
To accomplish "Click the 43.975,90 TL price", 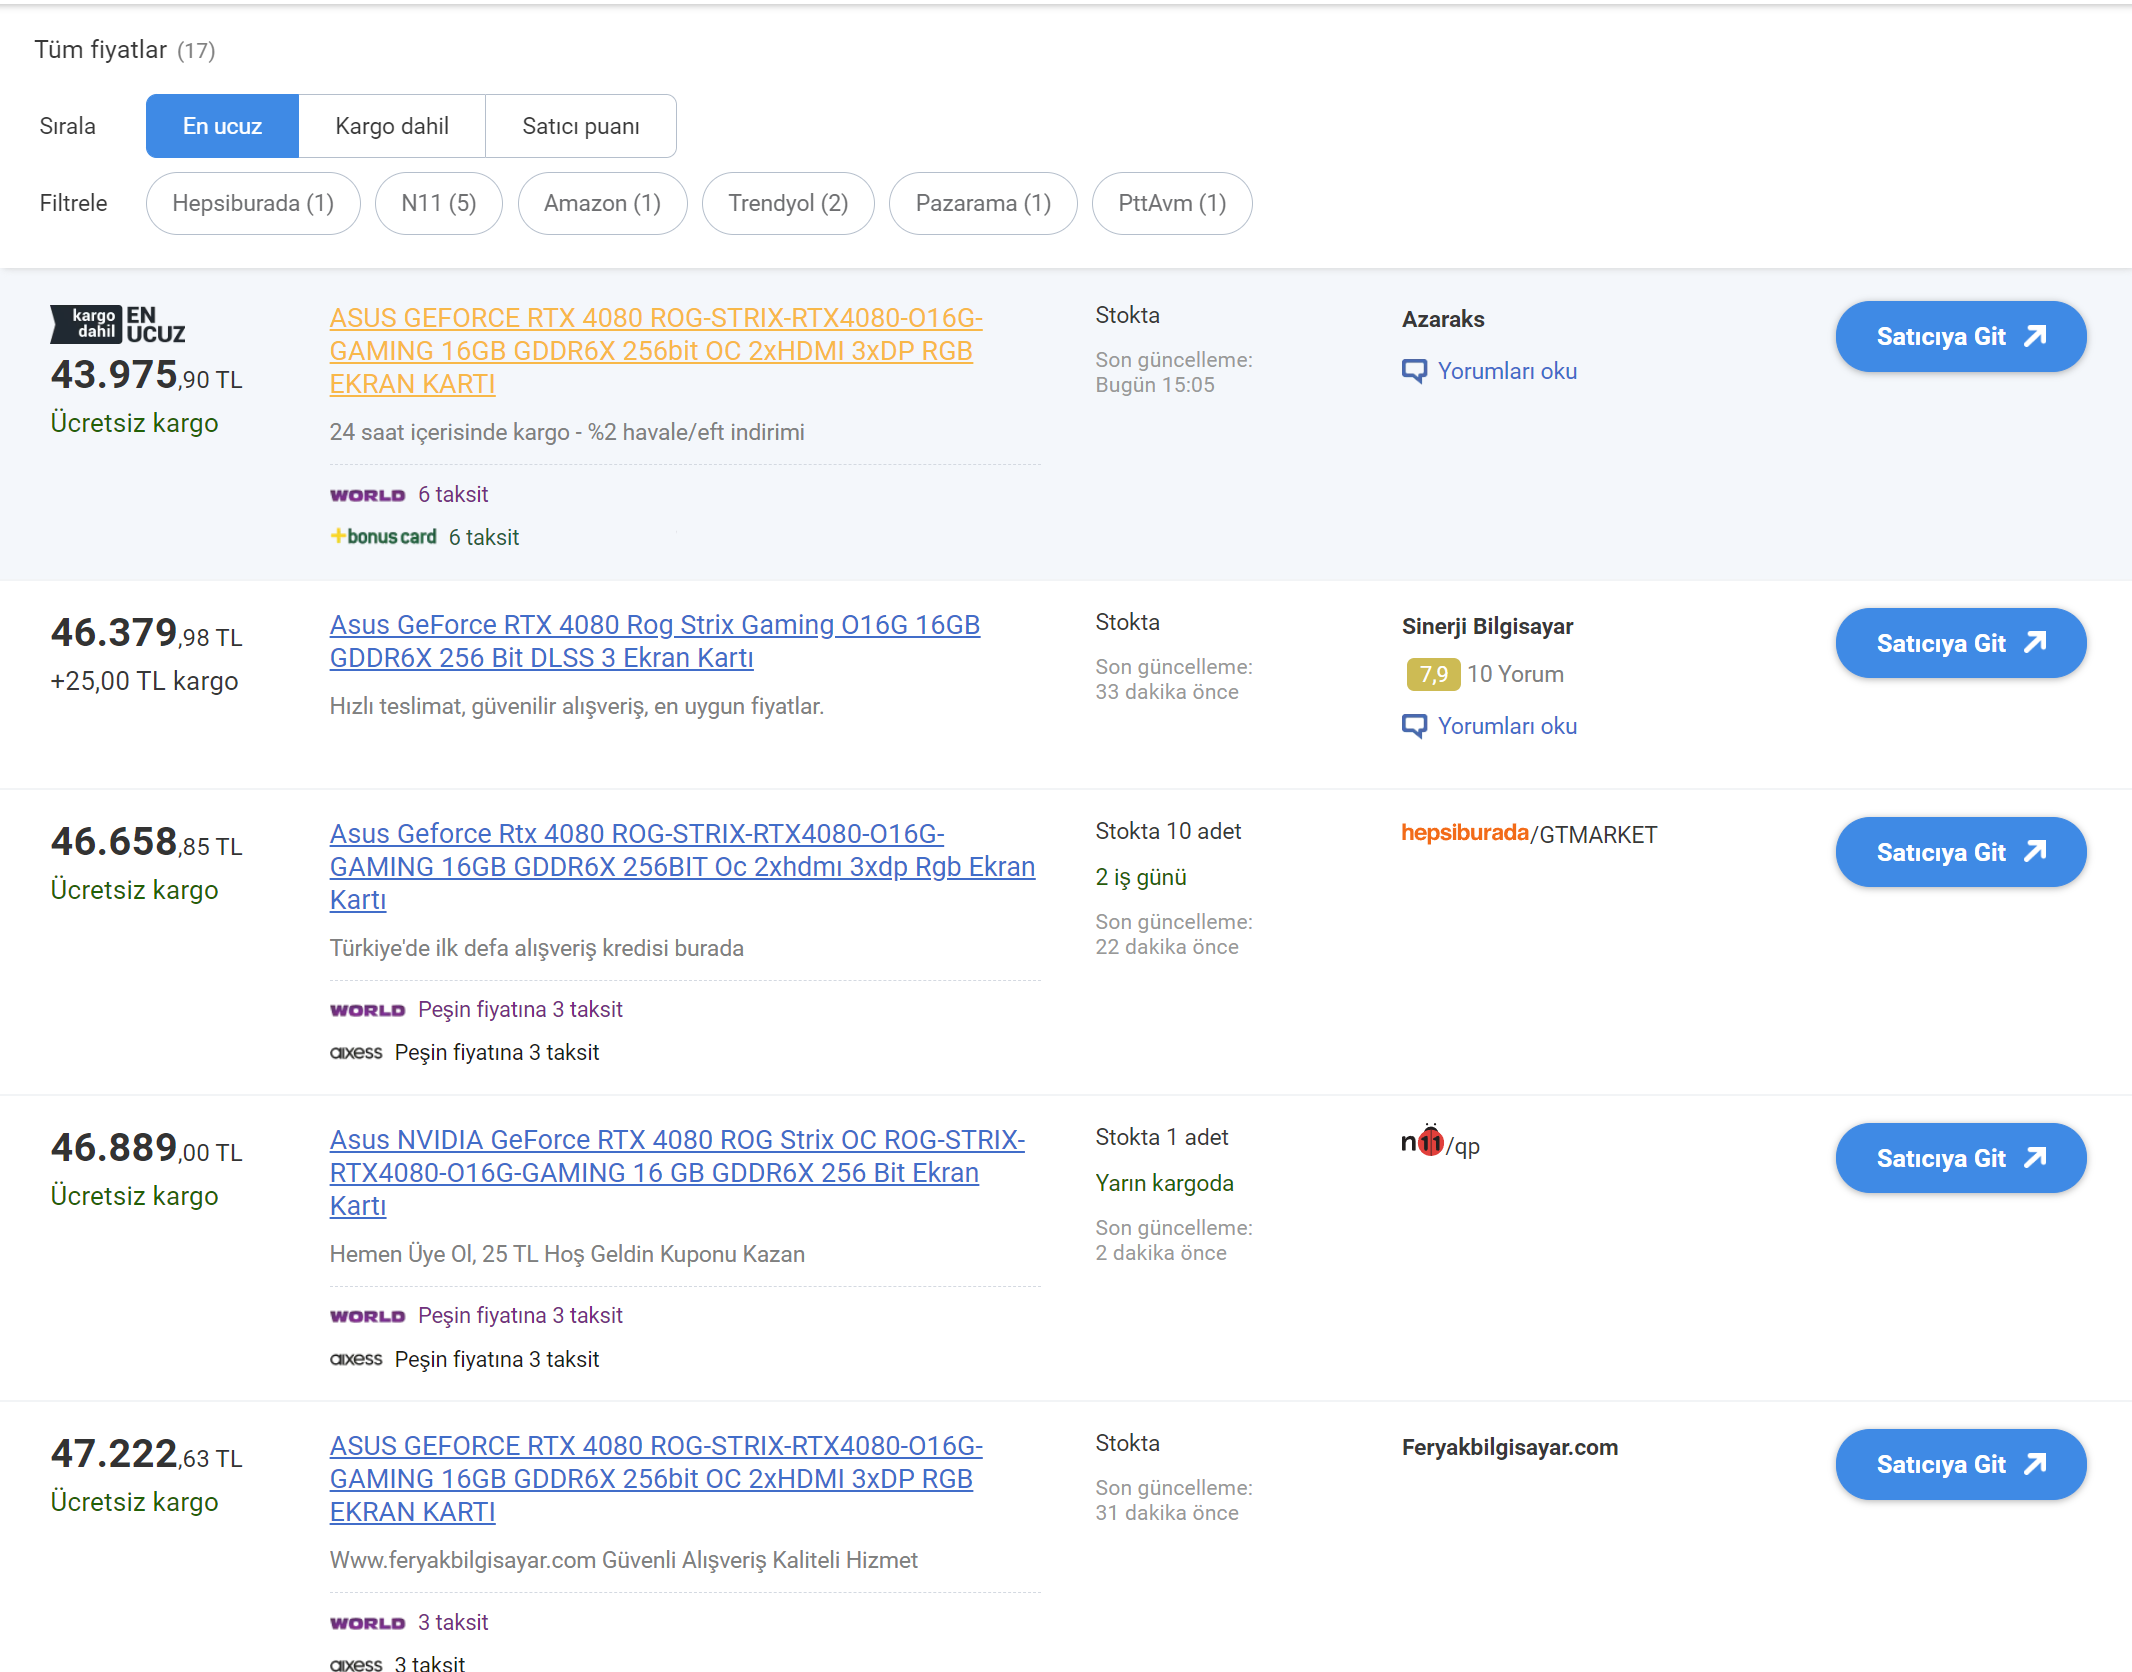I will (147, 375).
